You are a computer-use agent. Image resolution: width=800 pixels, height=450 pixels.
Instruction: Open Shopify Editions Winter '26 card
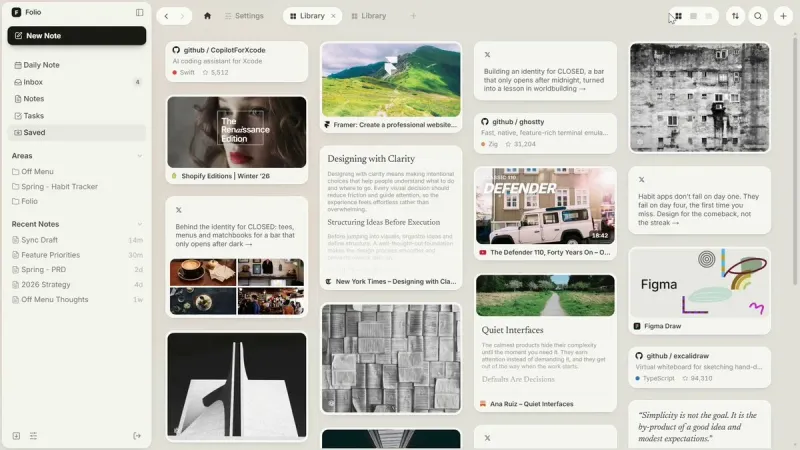tap(237, 139)
